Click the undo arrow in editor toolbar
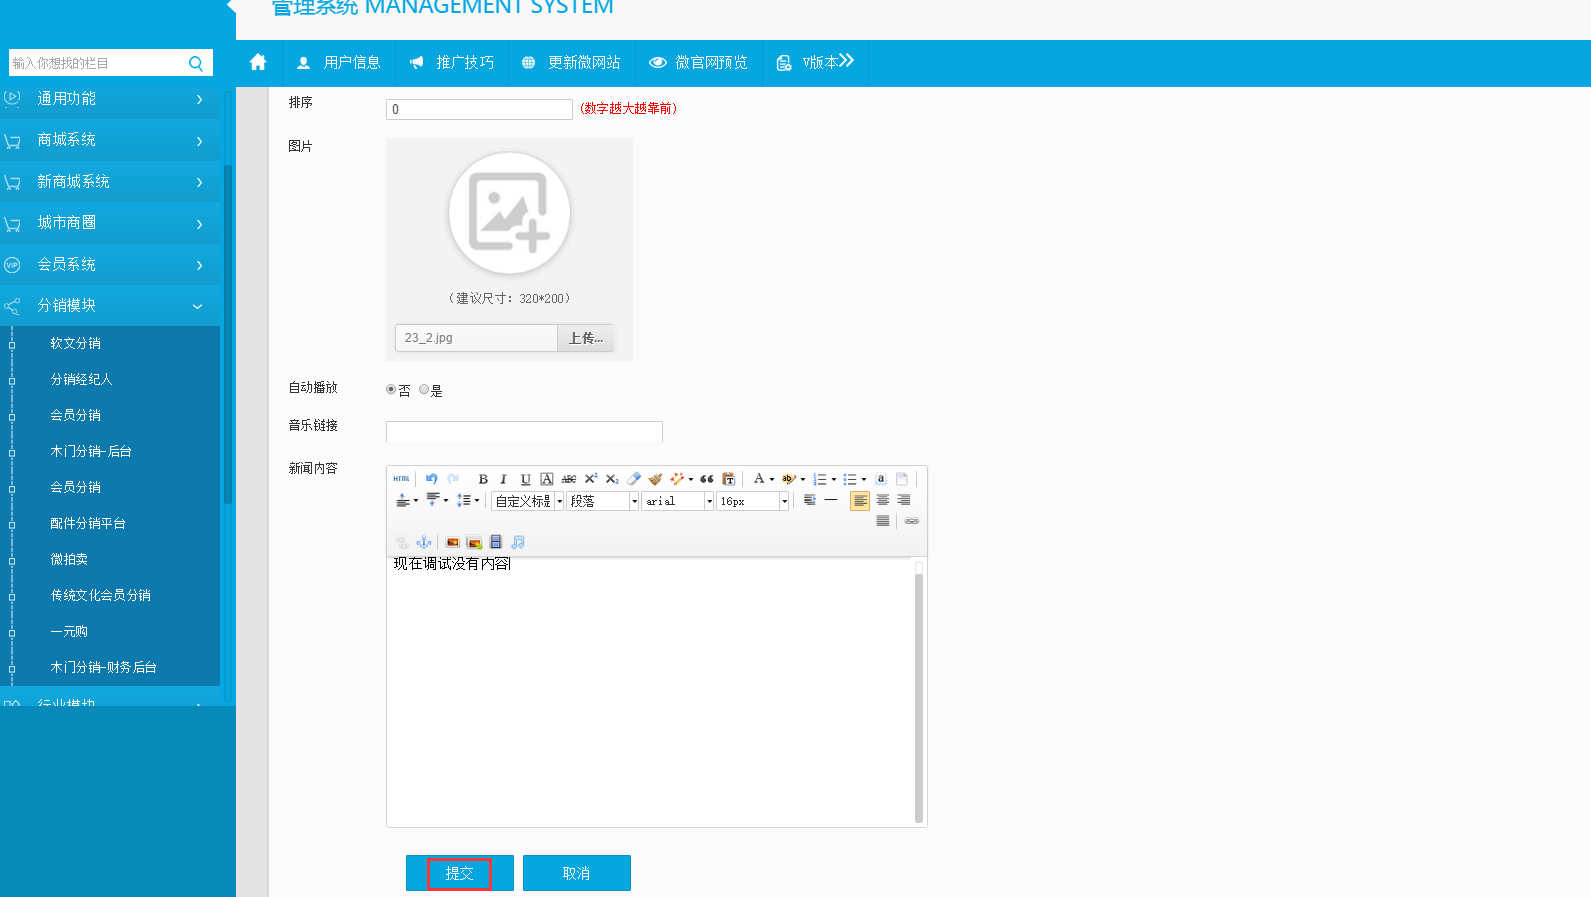This screenshot has width=1591, height=897. [x=431, y=479]
